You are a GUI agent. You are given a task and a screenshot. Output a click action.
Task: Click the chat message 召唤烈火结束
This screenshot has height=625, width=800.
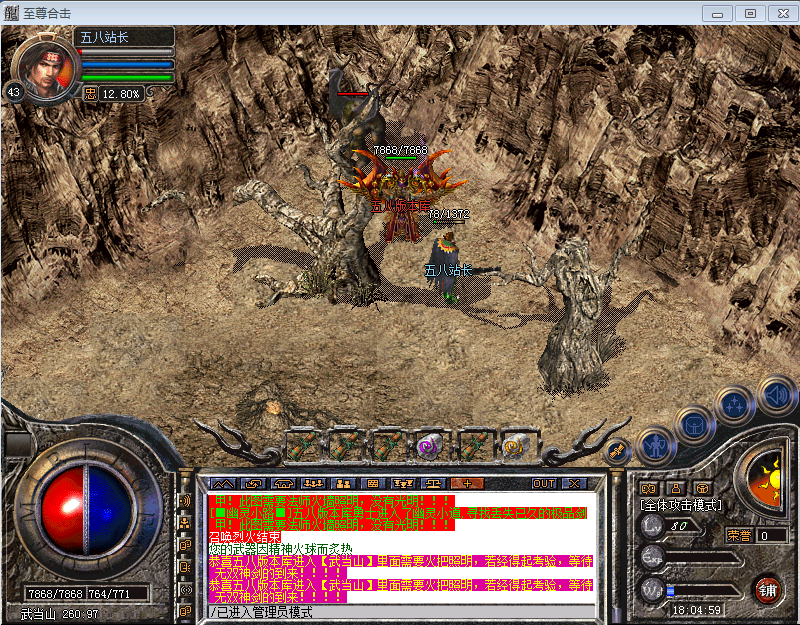pyautogui.click(x=245, y=537)
